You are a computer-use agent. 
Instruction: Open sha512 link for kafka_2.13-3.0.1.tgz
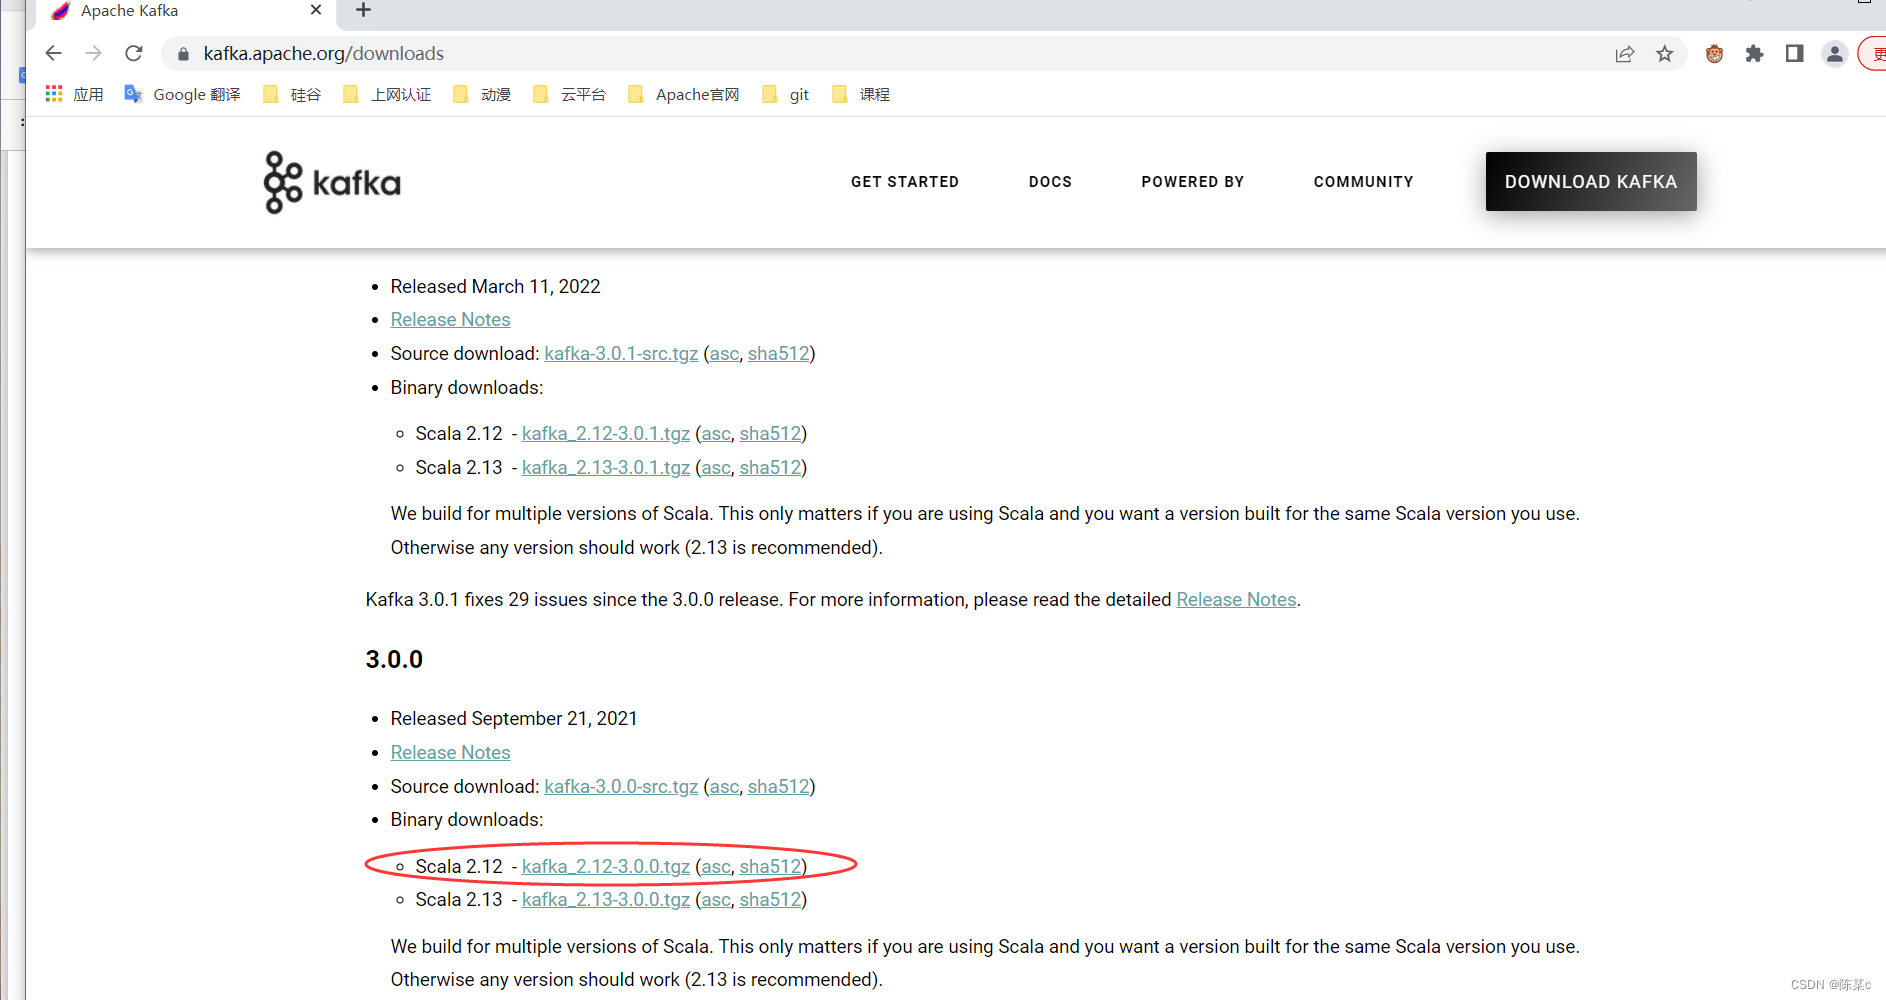[x=770, y=468]
